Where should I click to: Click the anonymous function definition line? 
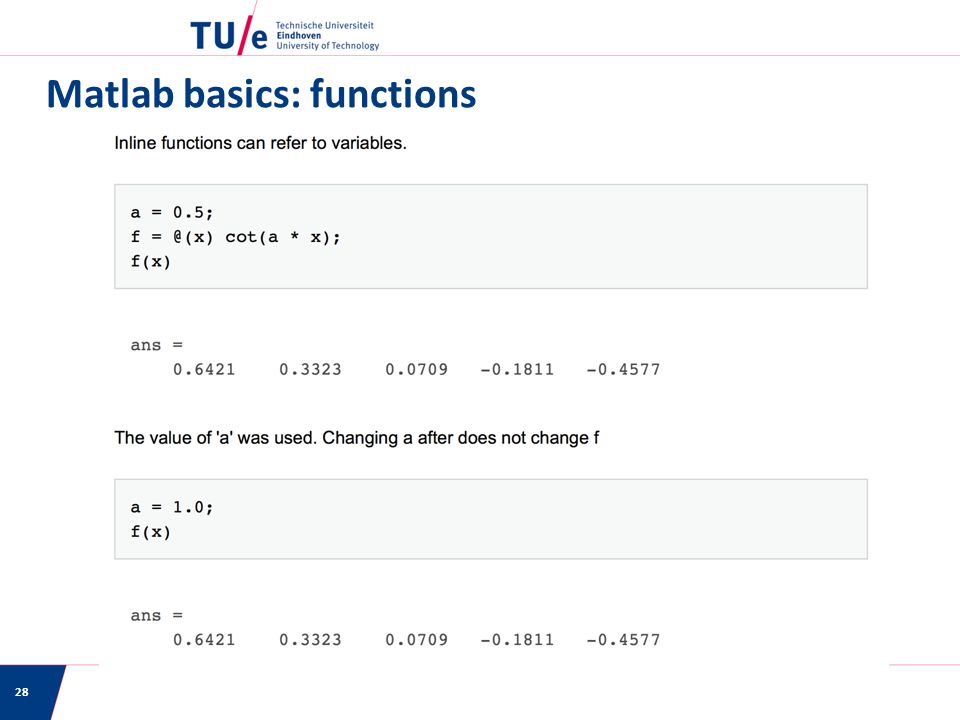[x=235, y=237]
